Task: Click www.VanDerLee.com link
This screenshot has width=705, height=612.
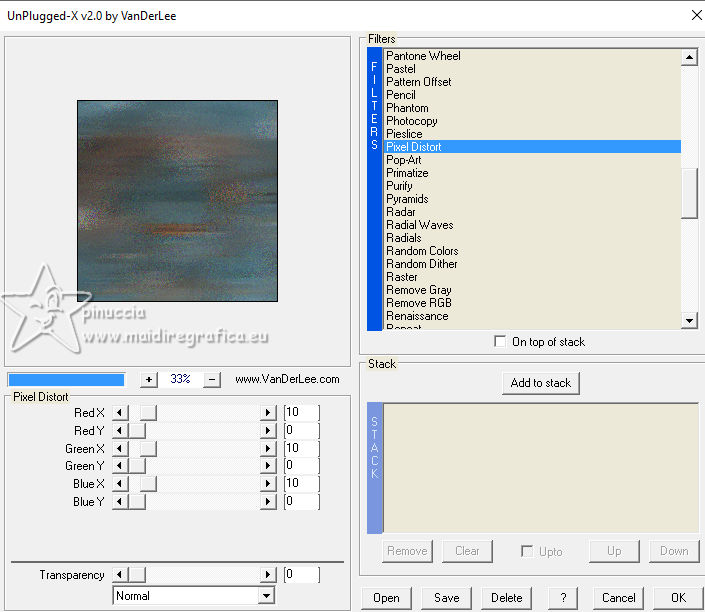Action: tap(287, 380)
